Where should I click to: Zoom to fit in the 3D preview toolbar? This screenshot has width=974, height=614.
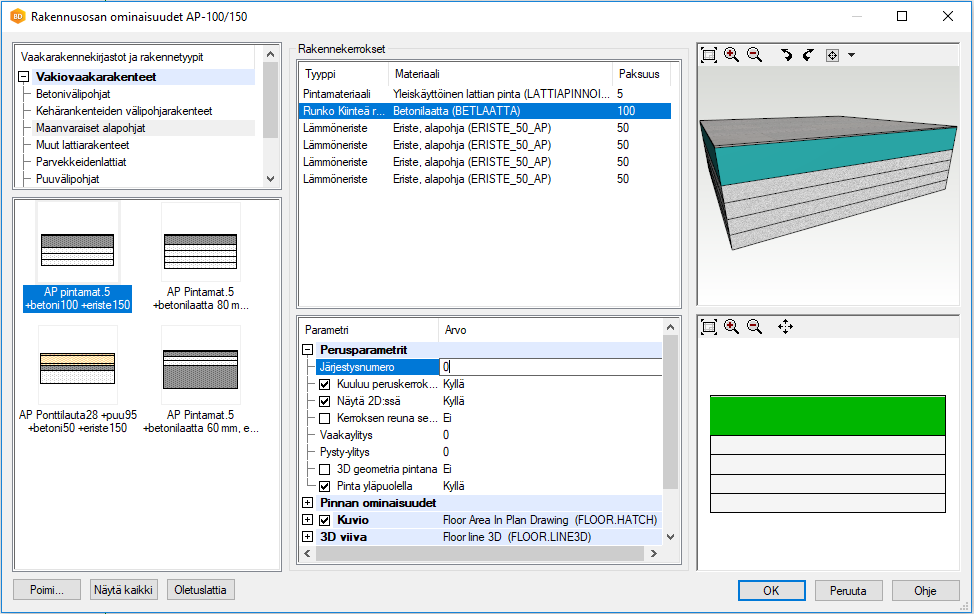coord(709,55)
